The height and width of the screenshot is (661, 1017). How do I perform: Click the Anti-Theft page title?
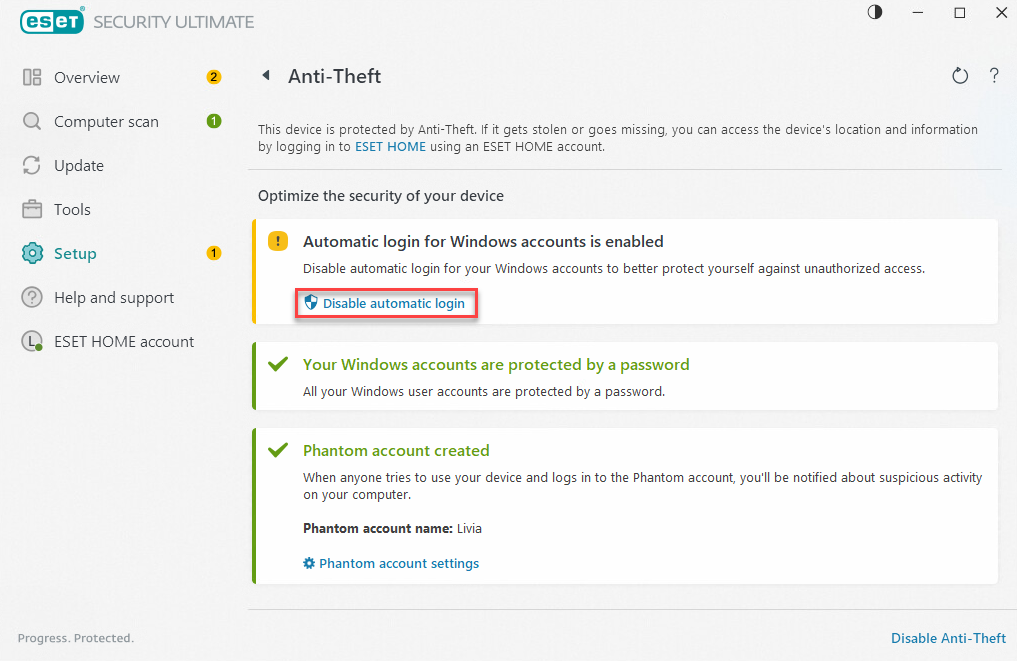335,77
